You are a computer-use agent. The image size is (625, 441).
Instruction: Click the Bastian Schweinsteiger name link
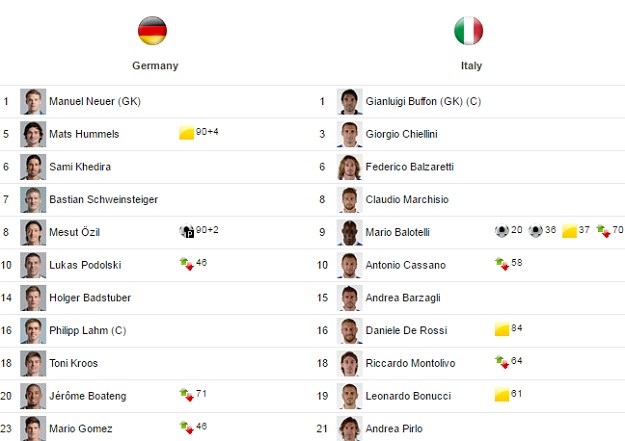104,199
